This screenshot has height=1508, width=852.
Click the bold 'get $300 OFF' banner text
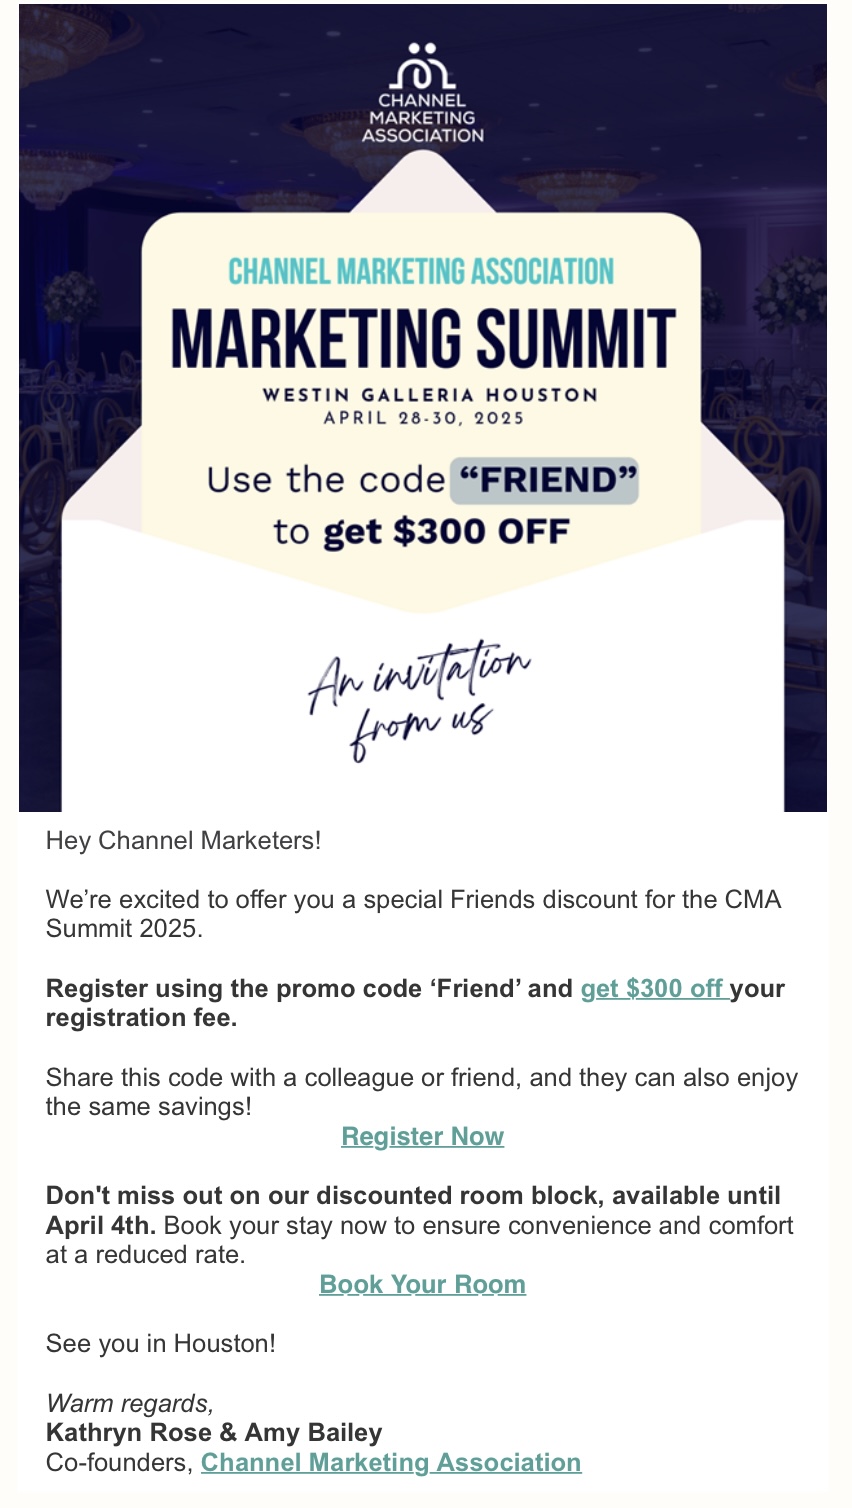coord(446,531)
